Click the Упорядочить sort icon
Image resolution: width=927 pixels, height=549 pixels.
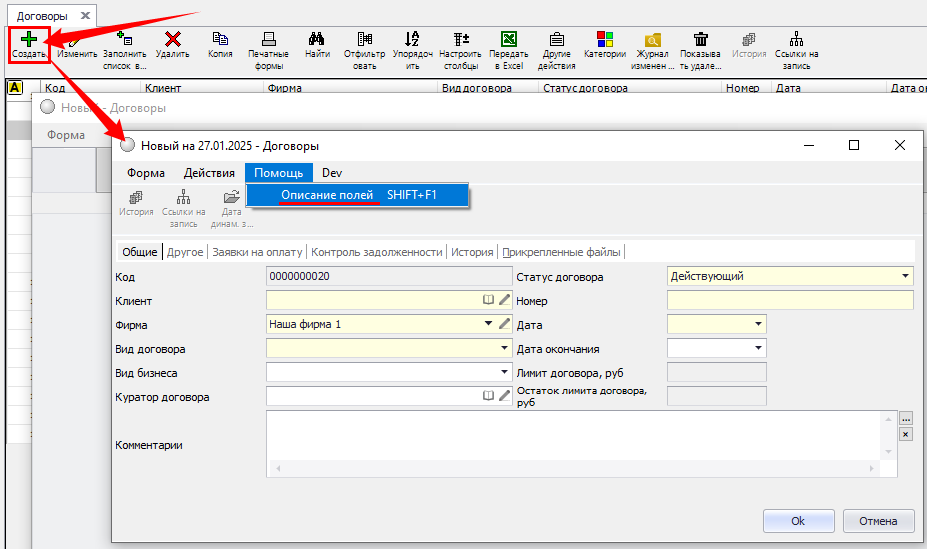(412, 39)
